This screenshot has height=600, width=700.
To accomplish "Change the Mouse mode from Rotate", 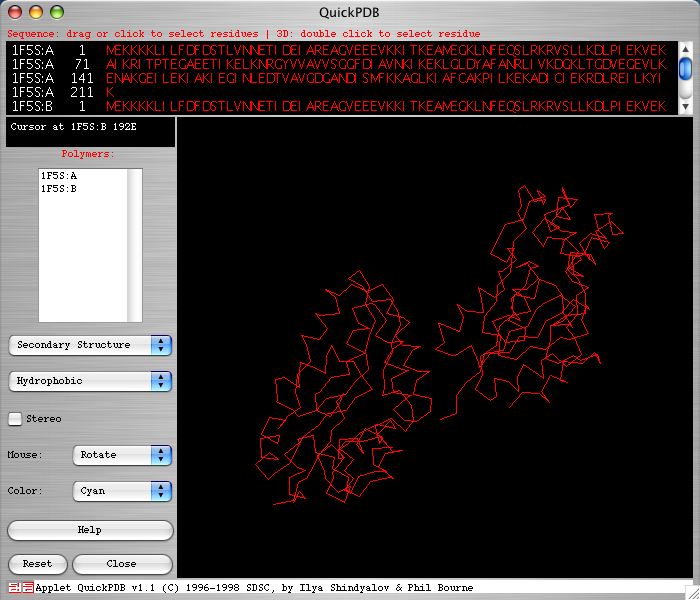I will click(122, 455).
